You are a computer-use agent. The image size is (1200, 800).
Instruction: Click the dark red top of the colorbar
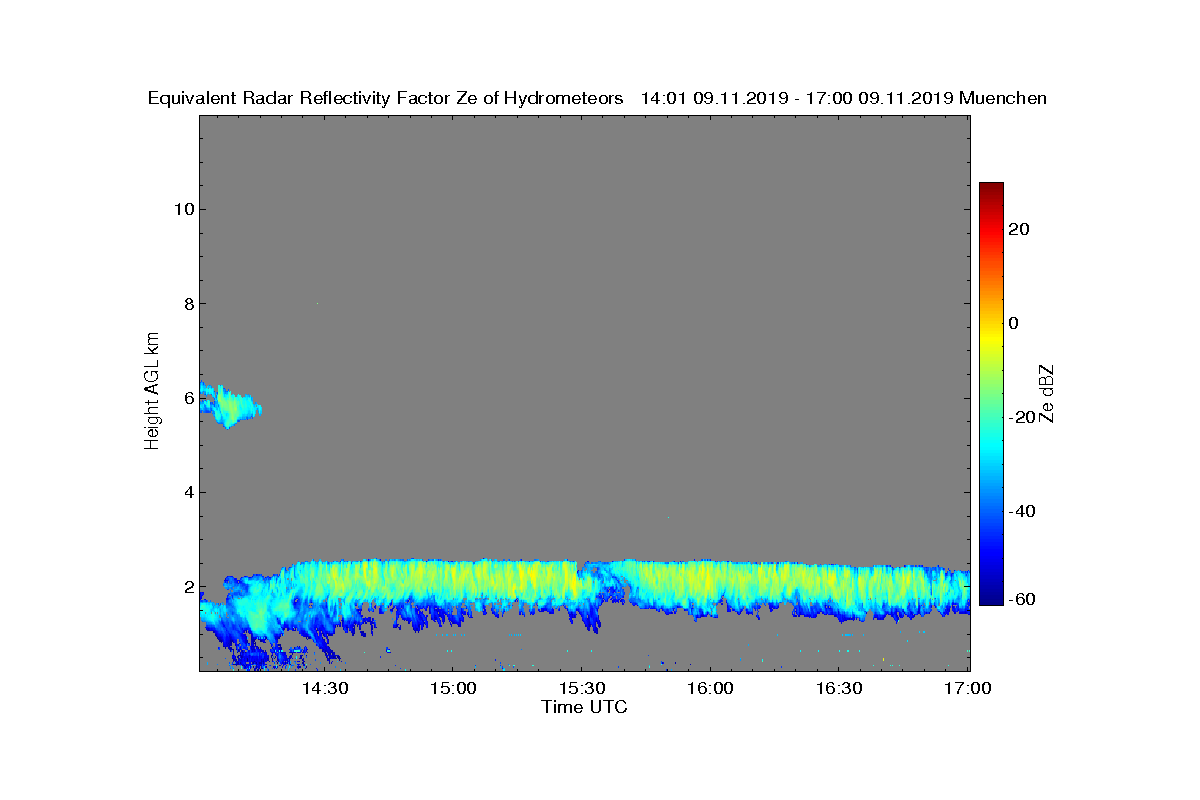coord(991,190)
